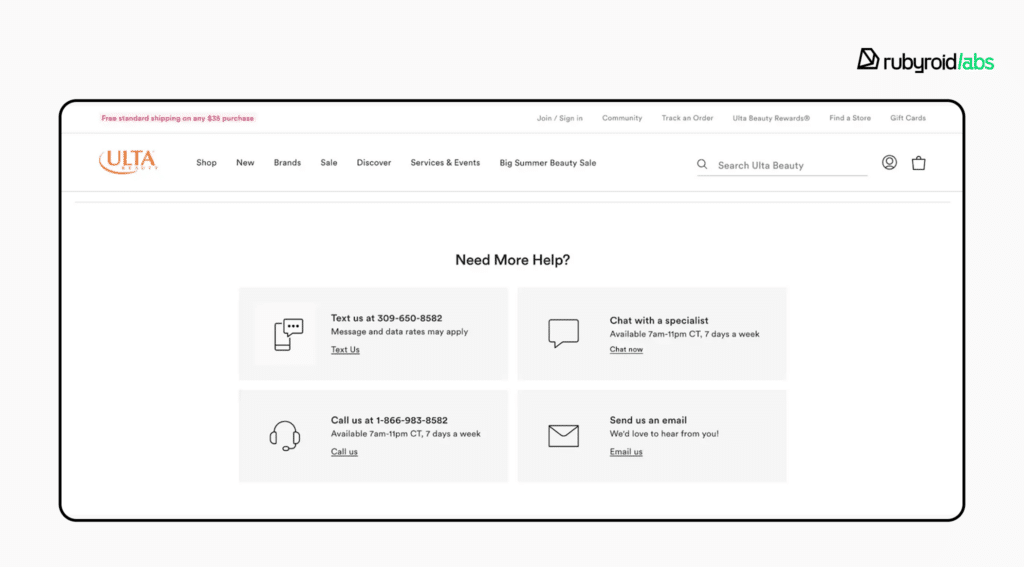Click the chat speech bubble icon
This screenshot has width=1024, height=567.
[563, 333]
